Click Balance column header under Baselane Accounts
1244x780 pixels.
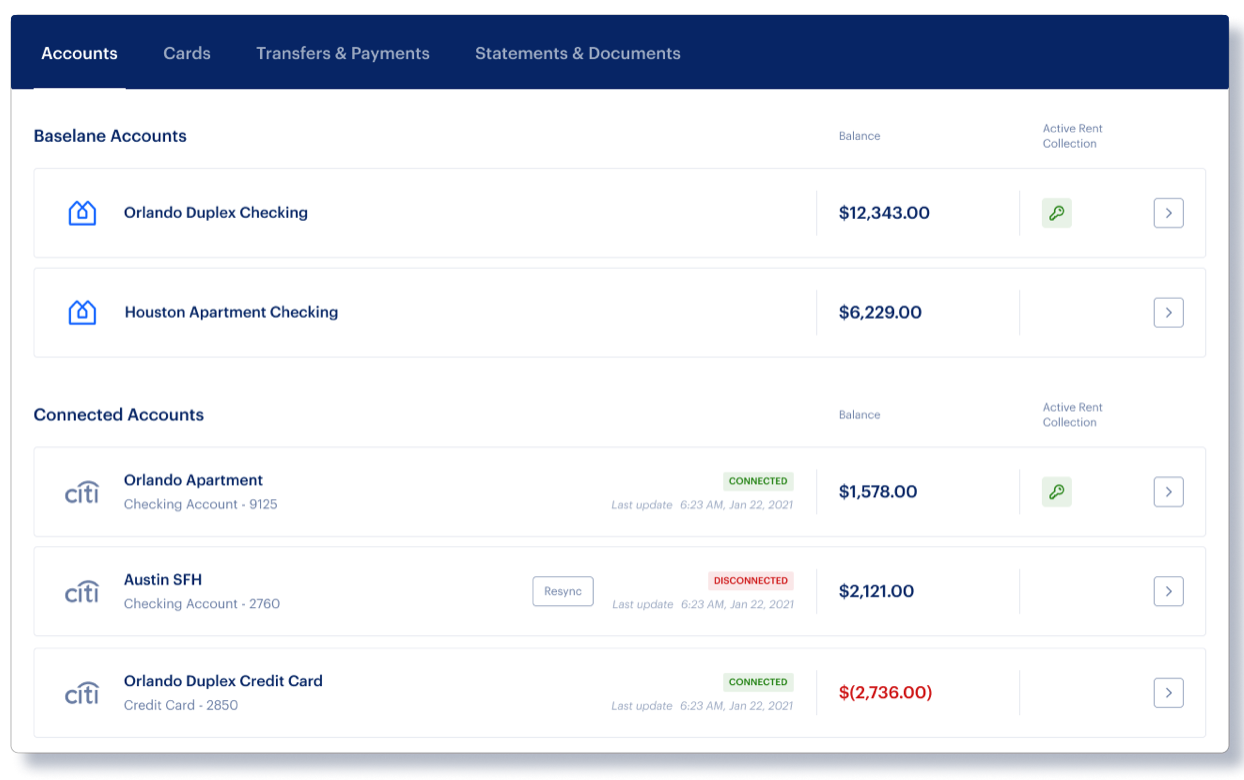859,136
